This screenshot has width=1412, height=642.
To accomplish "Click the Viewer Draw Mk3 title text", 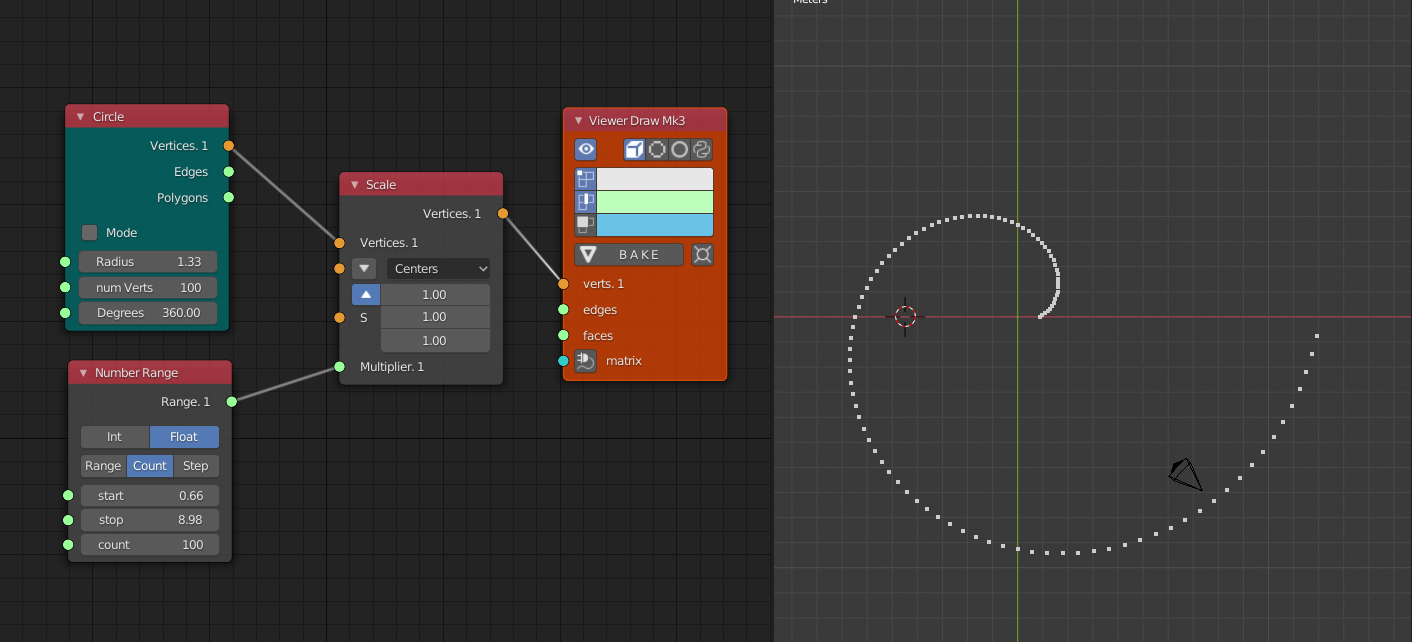I will tap(637, 121).
